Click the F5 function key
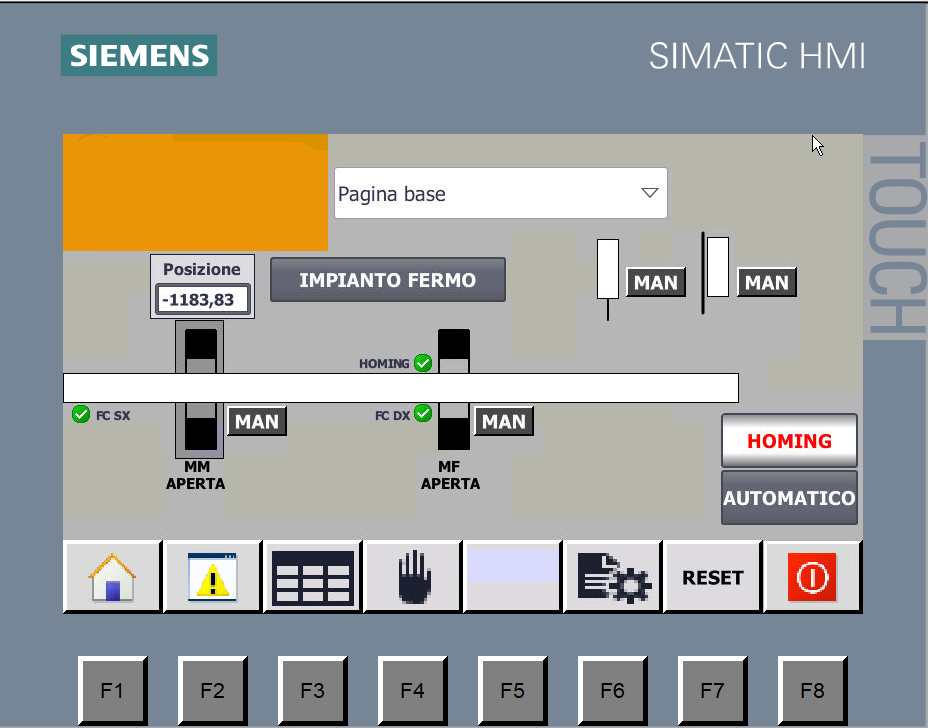 [x=513, y=690]
